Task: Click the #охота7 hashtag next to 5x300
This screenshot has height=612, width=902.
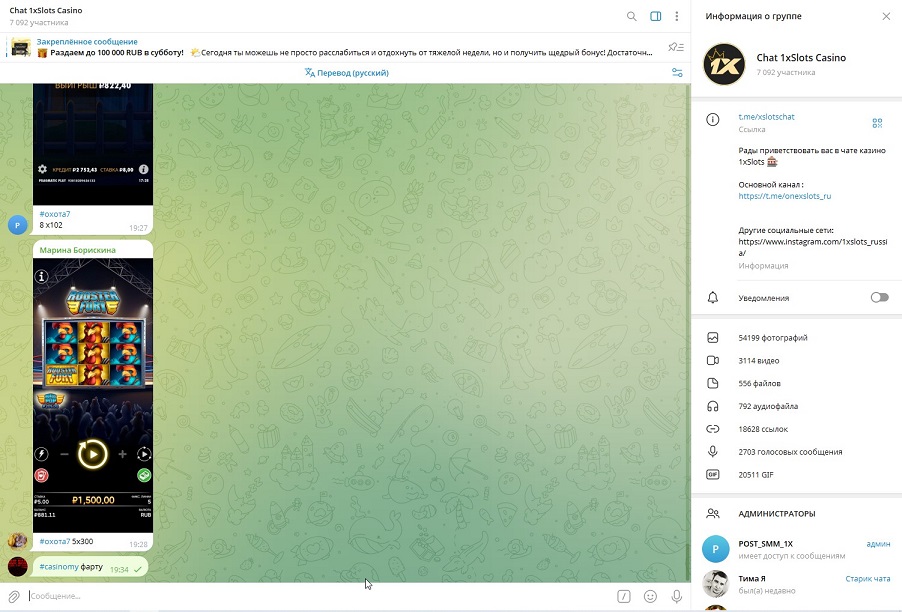Action: point(55,541)
